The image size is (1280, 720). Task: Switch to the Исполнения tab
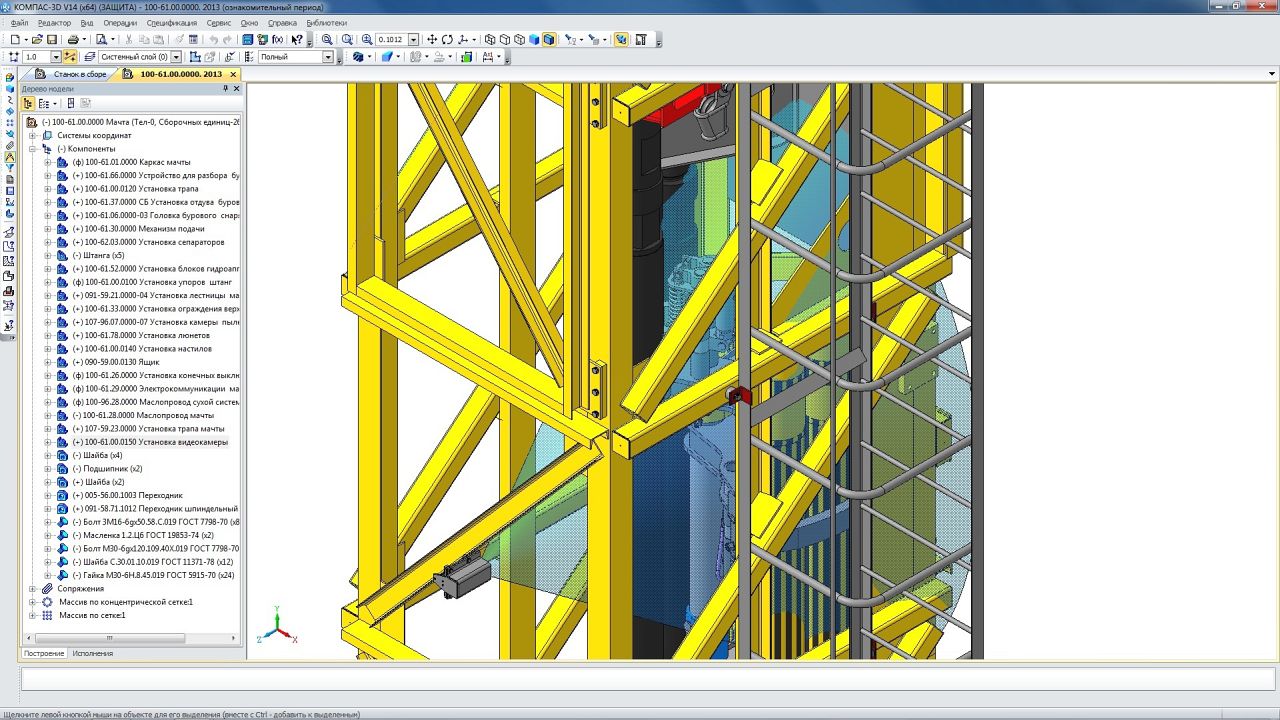pos(93,653)
